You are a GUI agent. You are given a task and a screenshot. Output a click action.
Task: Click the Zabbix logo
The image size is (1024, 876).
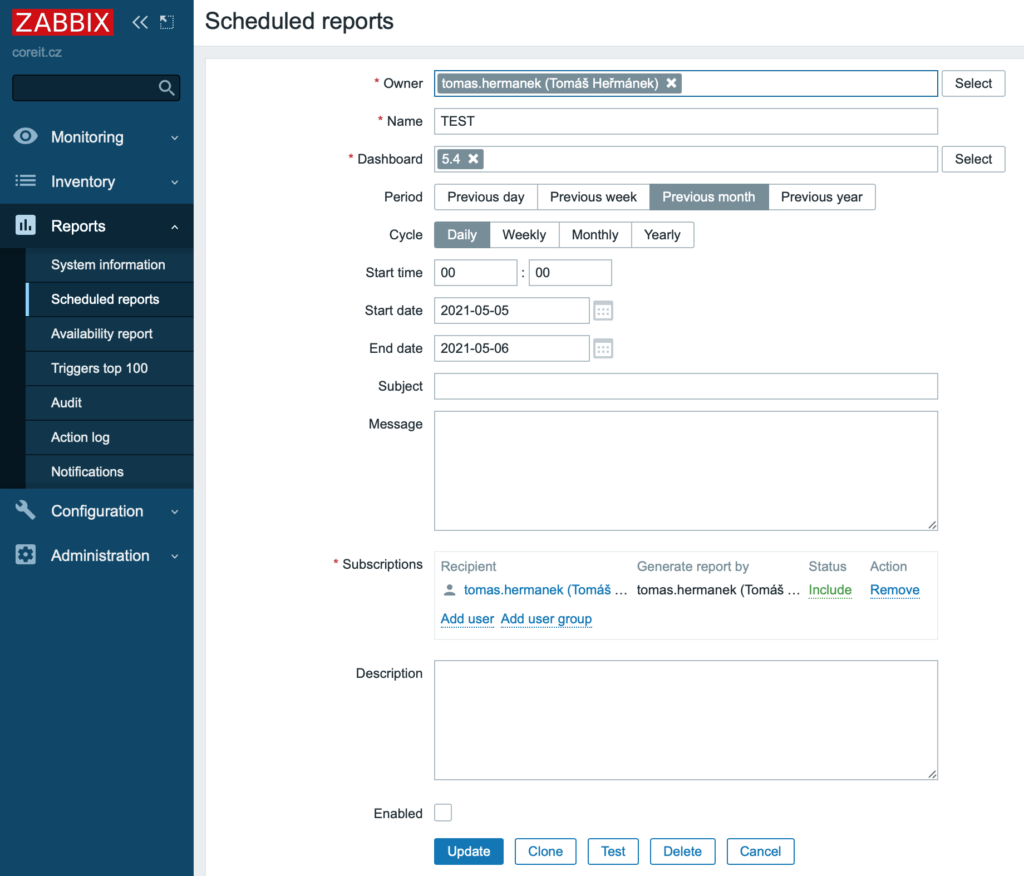[63, 22]
